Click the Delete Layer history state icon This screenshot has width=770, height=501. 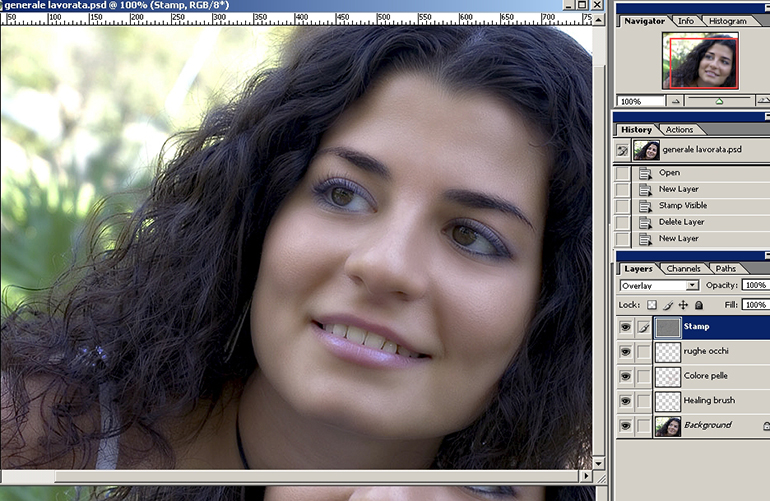(x=645, y=223)
